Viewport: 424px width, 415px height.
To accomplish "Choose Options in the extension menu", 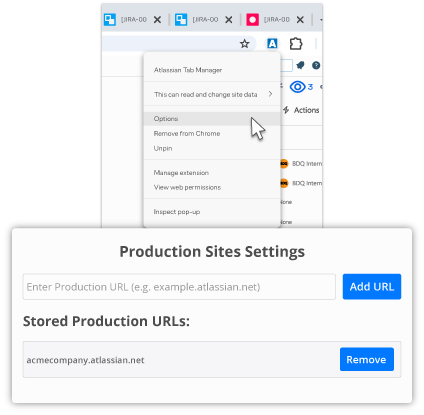I will pyautogui.click(x=212, y=119).
